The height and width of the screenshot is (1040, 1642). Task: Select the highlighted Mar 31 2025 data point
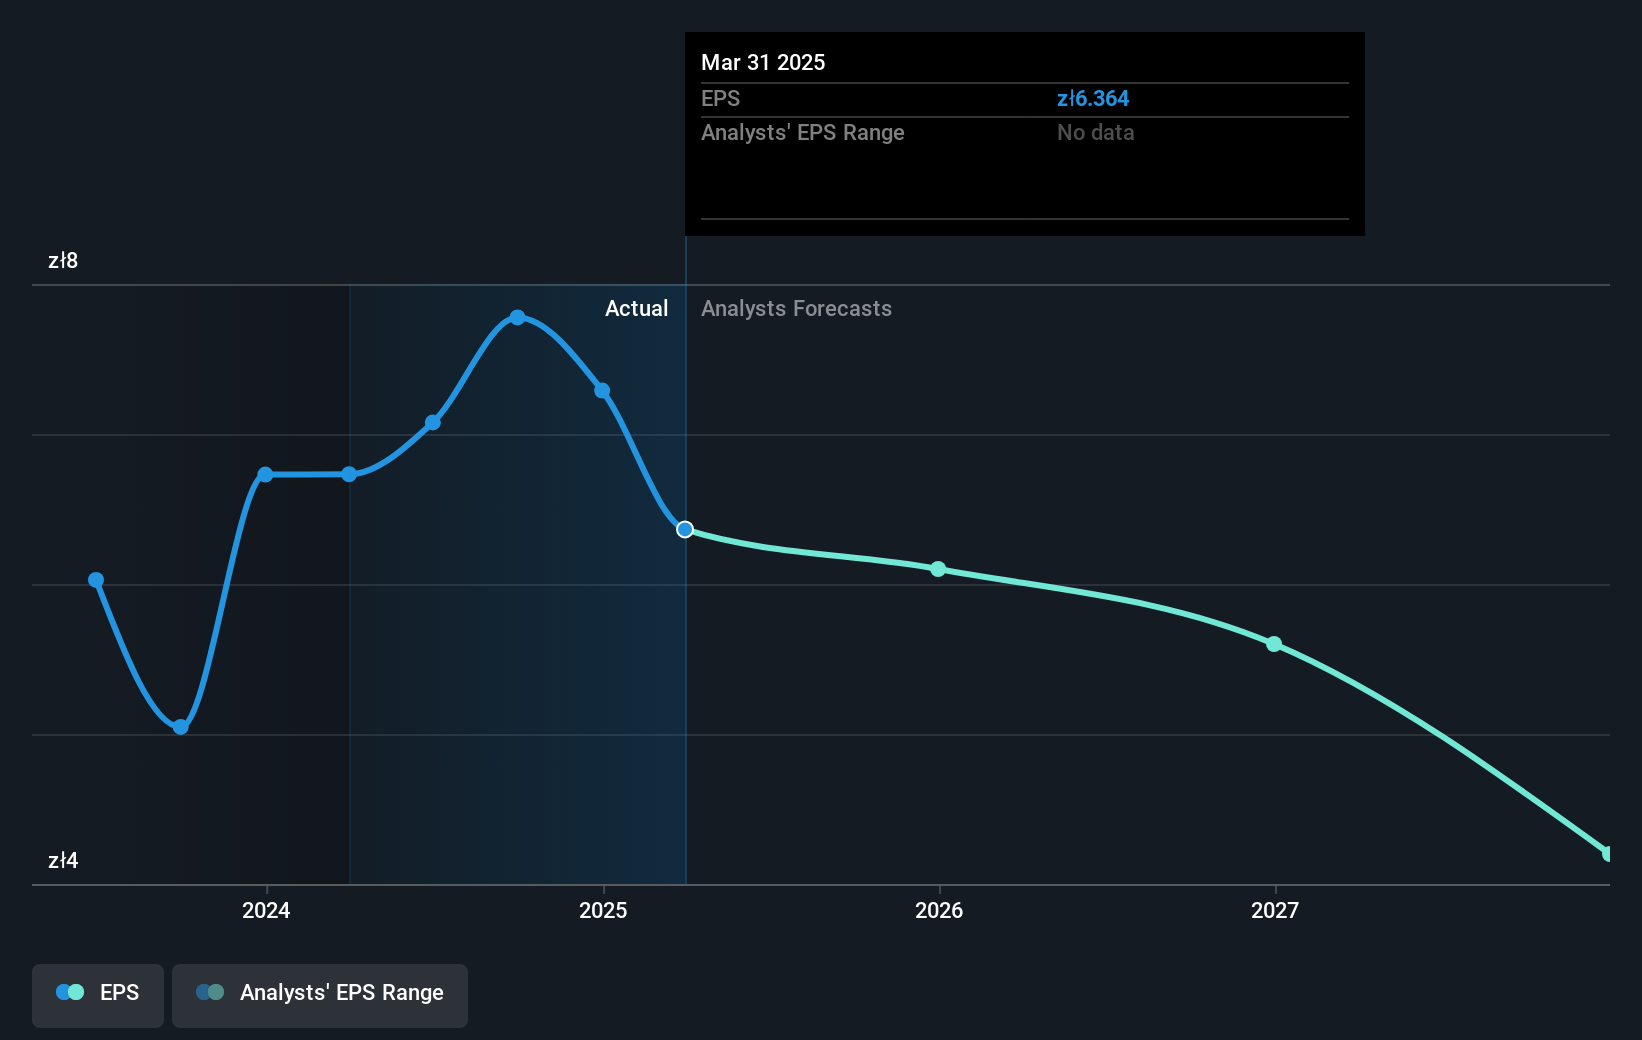pyautogui.click(x=685, y=530)
